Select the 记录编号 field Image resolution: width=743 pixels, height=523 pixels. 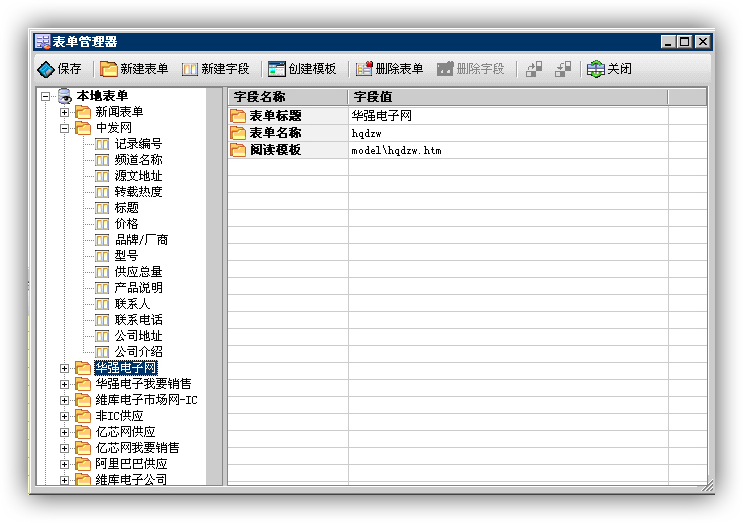pos(138,144)
